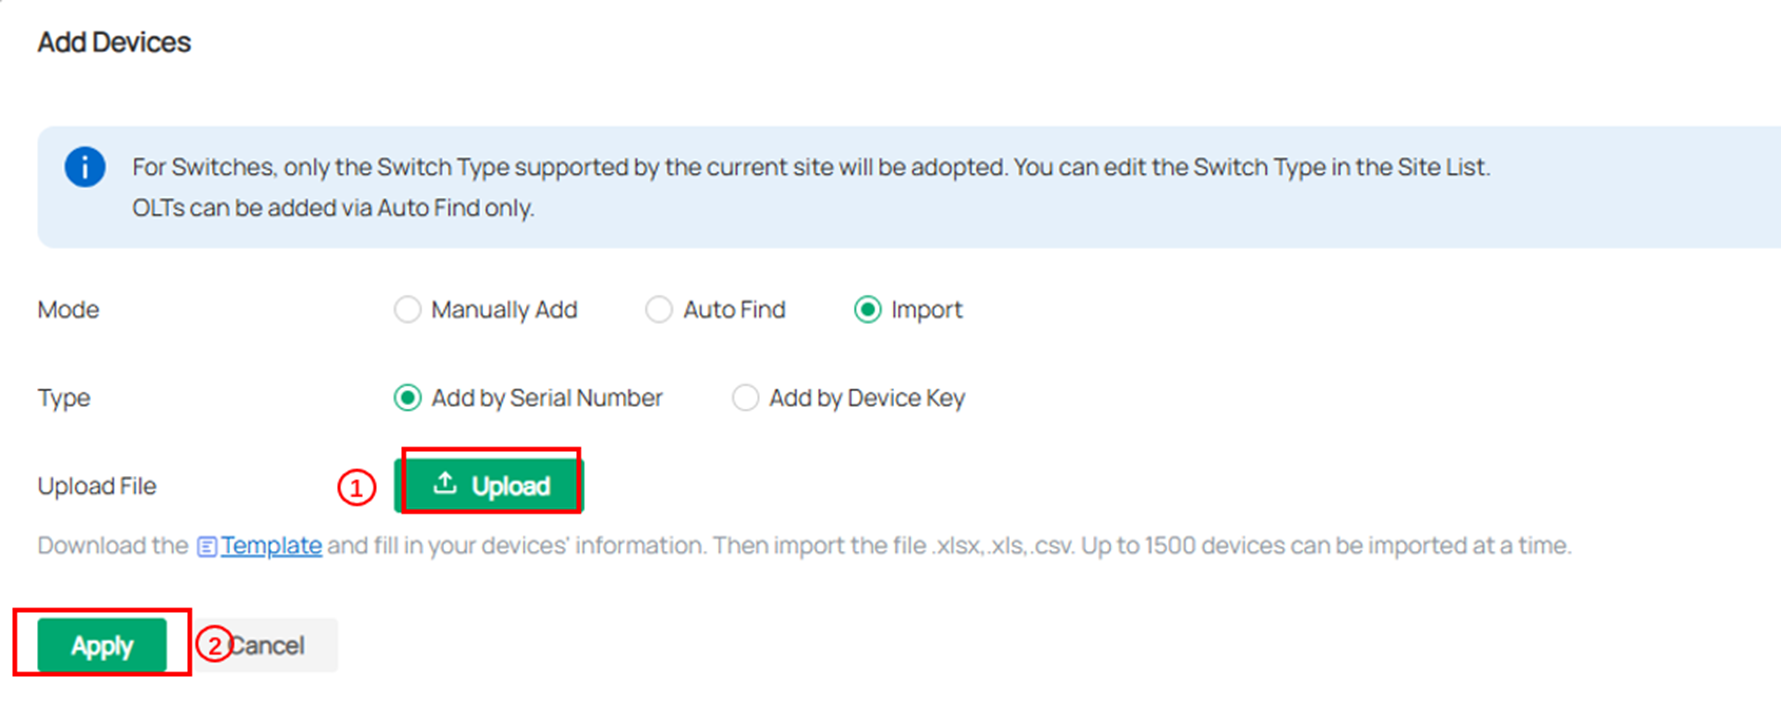1781x714 pixels.
Task: Click the Type label
Action: pyautogui.click(x=64, y=398)
